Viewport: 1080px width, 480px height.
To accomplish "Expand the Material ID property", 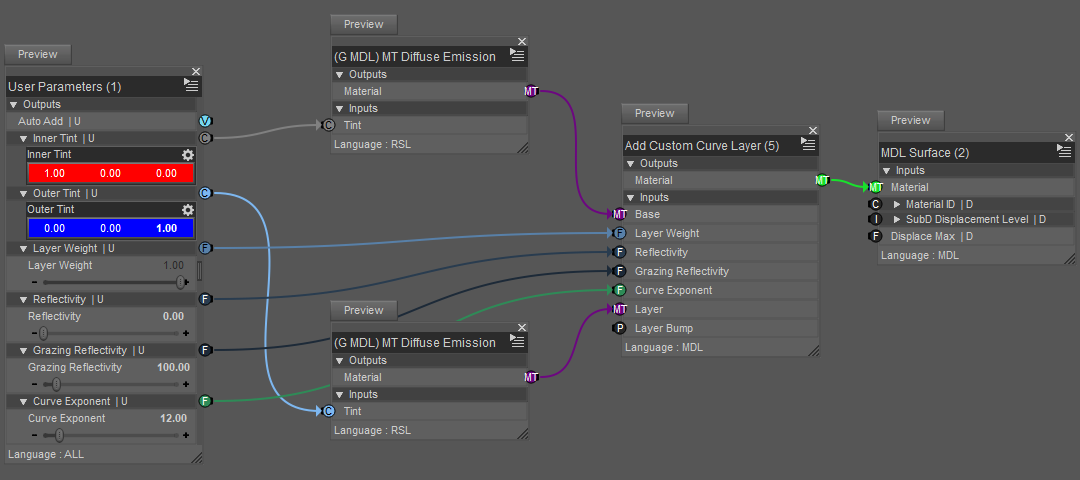I will tap(897, 204).
